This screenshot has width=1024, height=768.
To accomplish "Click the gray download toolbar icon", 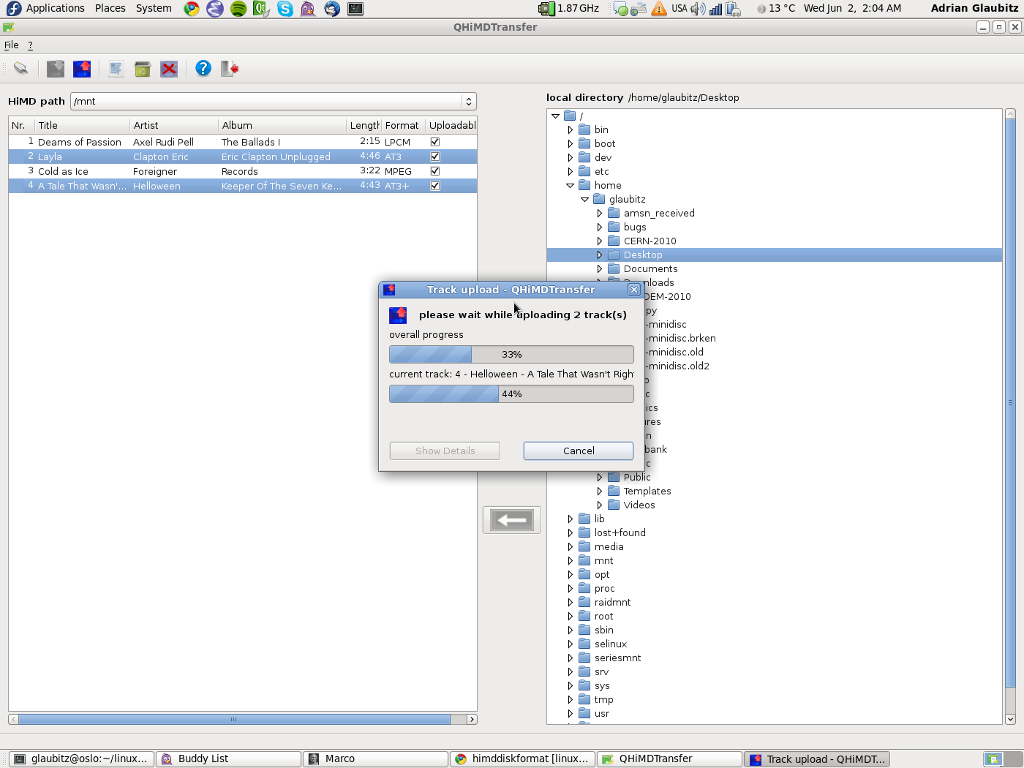I will pyautogui.click(x=56, y=69).
